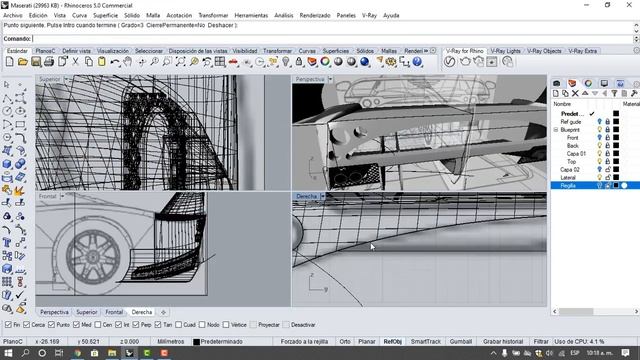Click the Orto status bar button
The image size is (640, 360).
pos(345,342)
